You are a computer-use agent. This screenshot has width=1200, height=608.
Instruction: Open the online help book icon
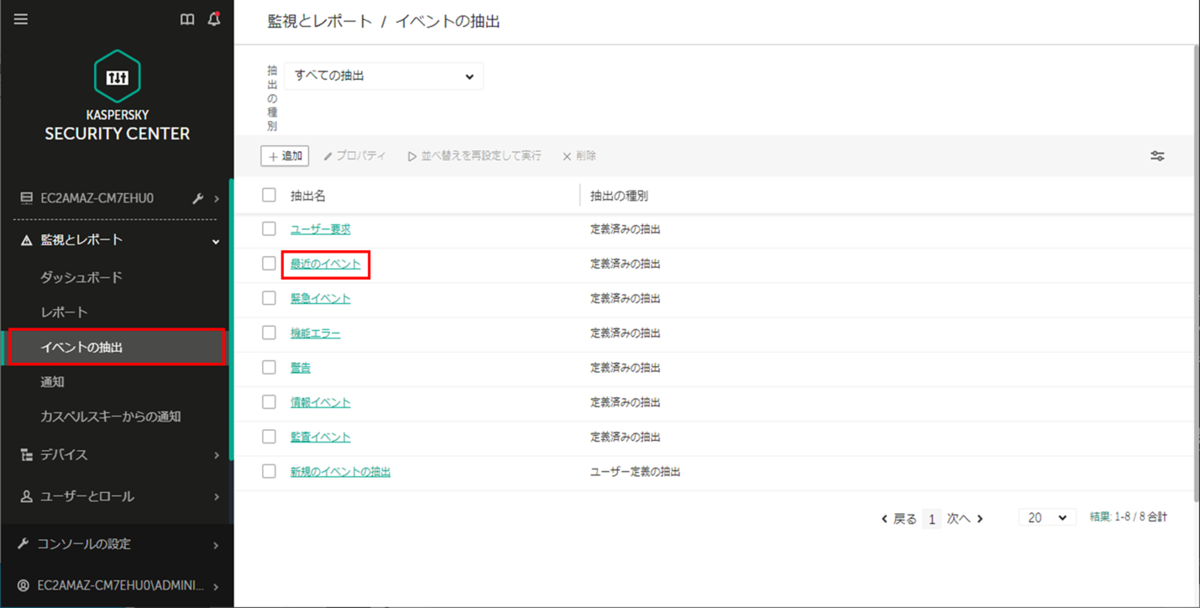click(187, 18)
